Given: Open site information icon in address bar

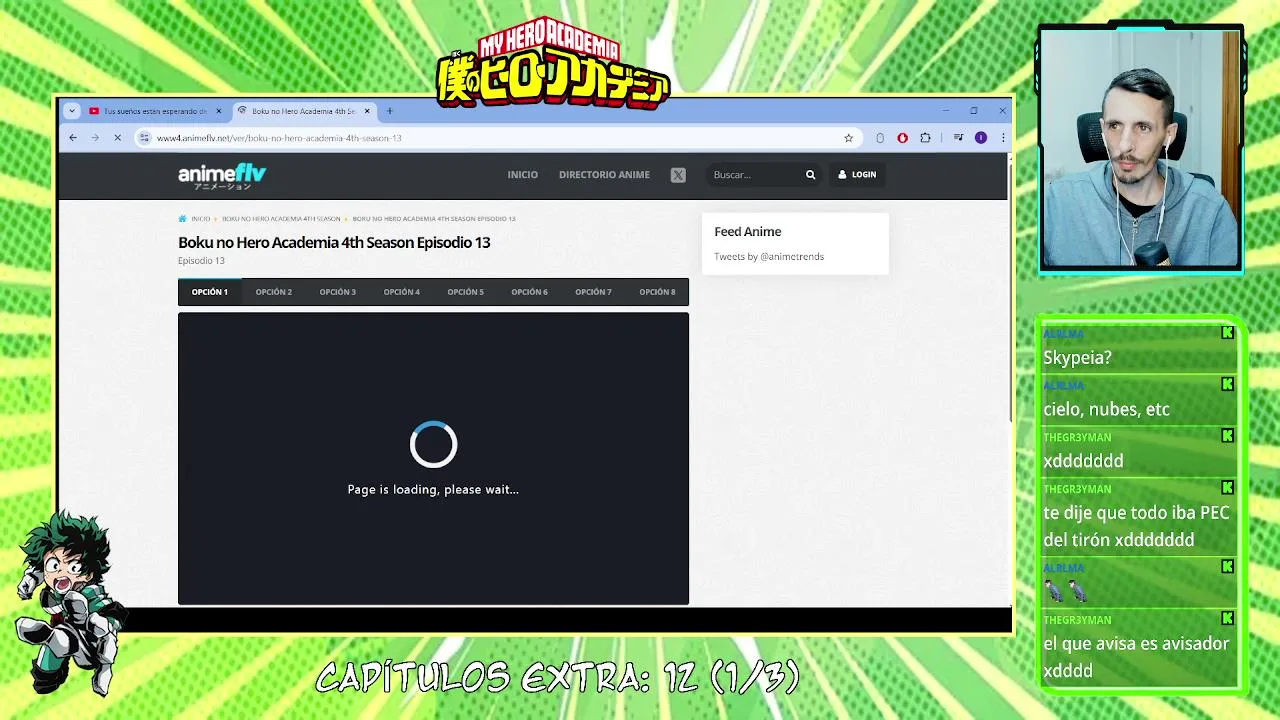Looking at the screenshot, I should point(144,138).
